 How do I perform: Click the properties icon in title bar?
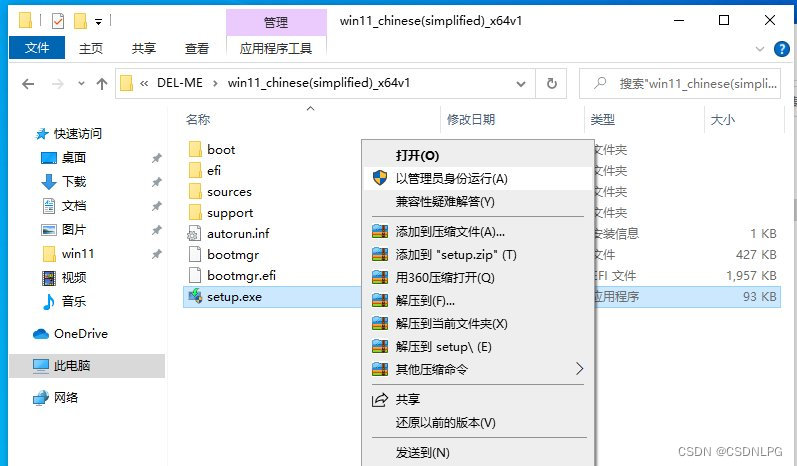click(x=58, y=21)
